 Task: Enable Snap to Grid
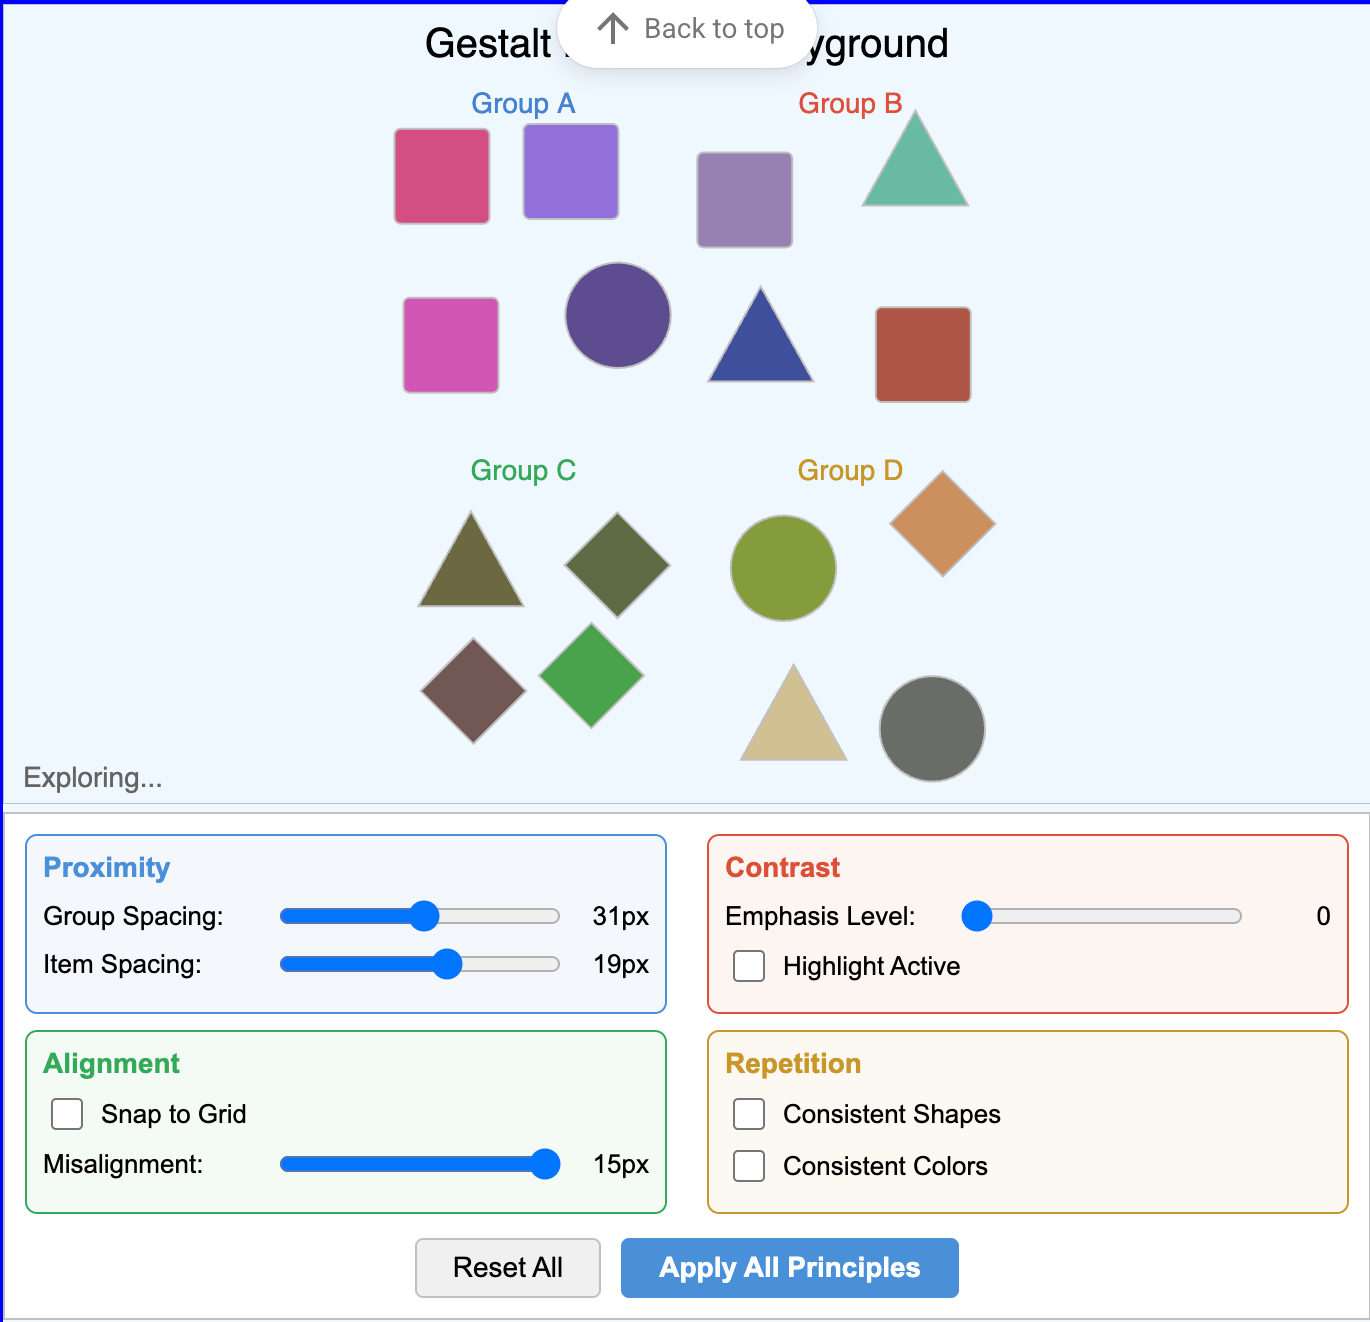[66, 1113]
